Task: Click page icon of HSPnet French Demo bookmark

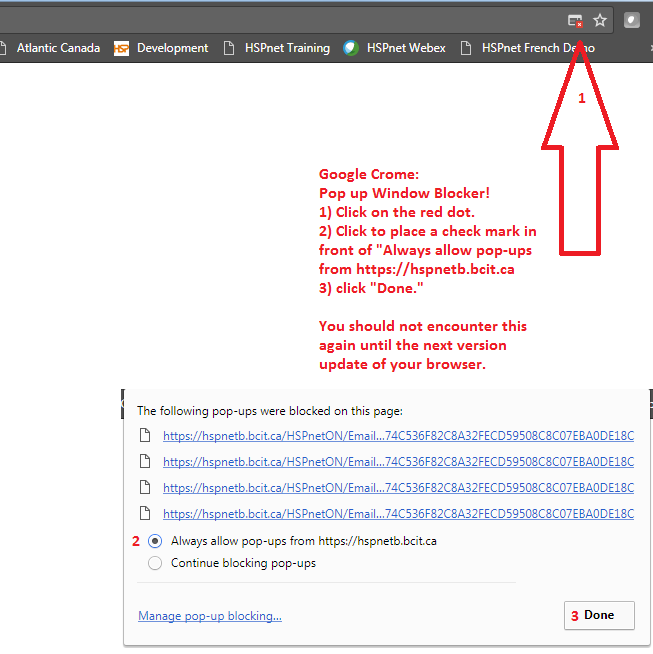Action: pos(466,48)
